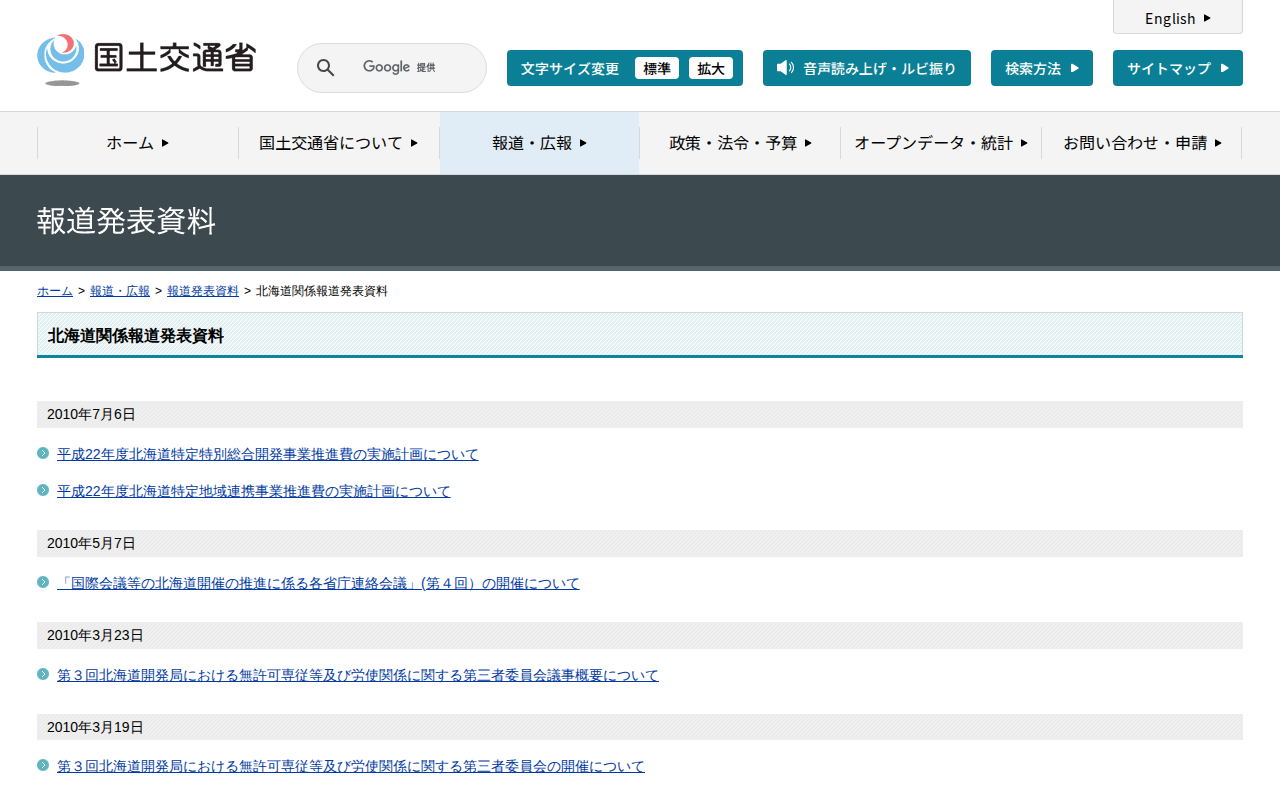
Task: Set text size to 標準
Action: point(656,68)
